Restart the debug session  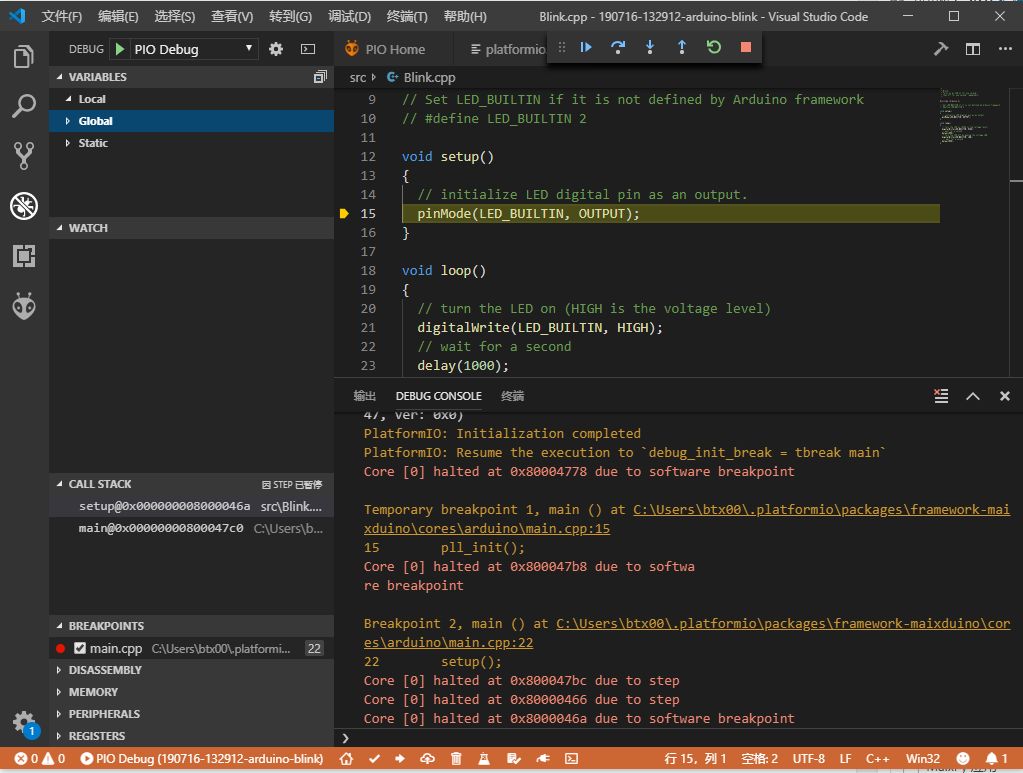pos(714,47)
